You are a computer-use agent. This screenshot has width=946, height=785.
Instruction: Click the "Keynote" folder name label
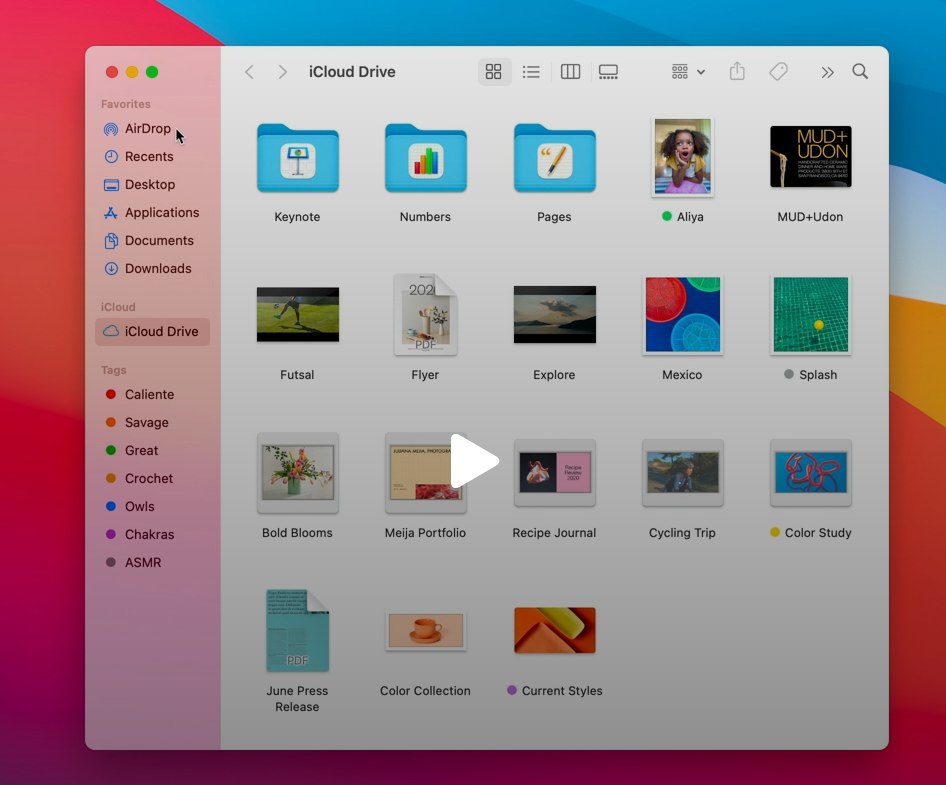click(297, 217)
